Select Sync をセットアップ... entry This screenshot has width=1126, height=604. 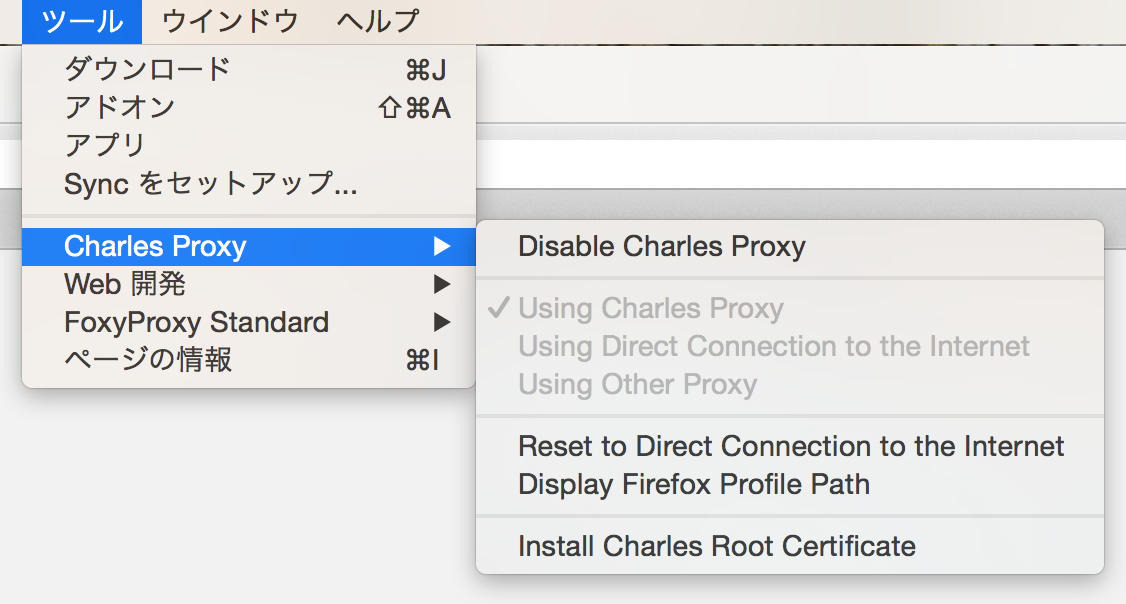[249, 184]
